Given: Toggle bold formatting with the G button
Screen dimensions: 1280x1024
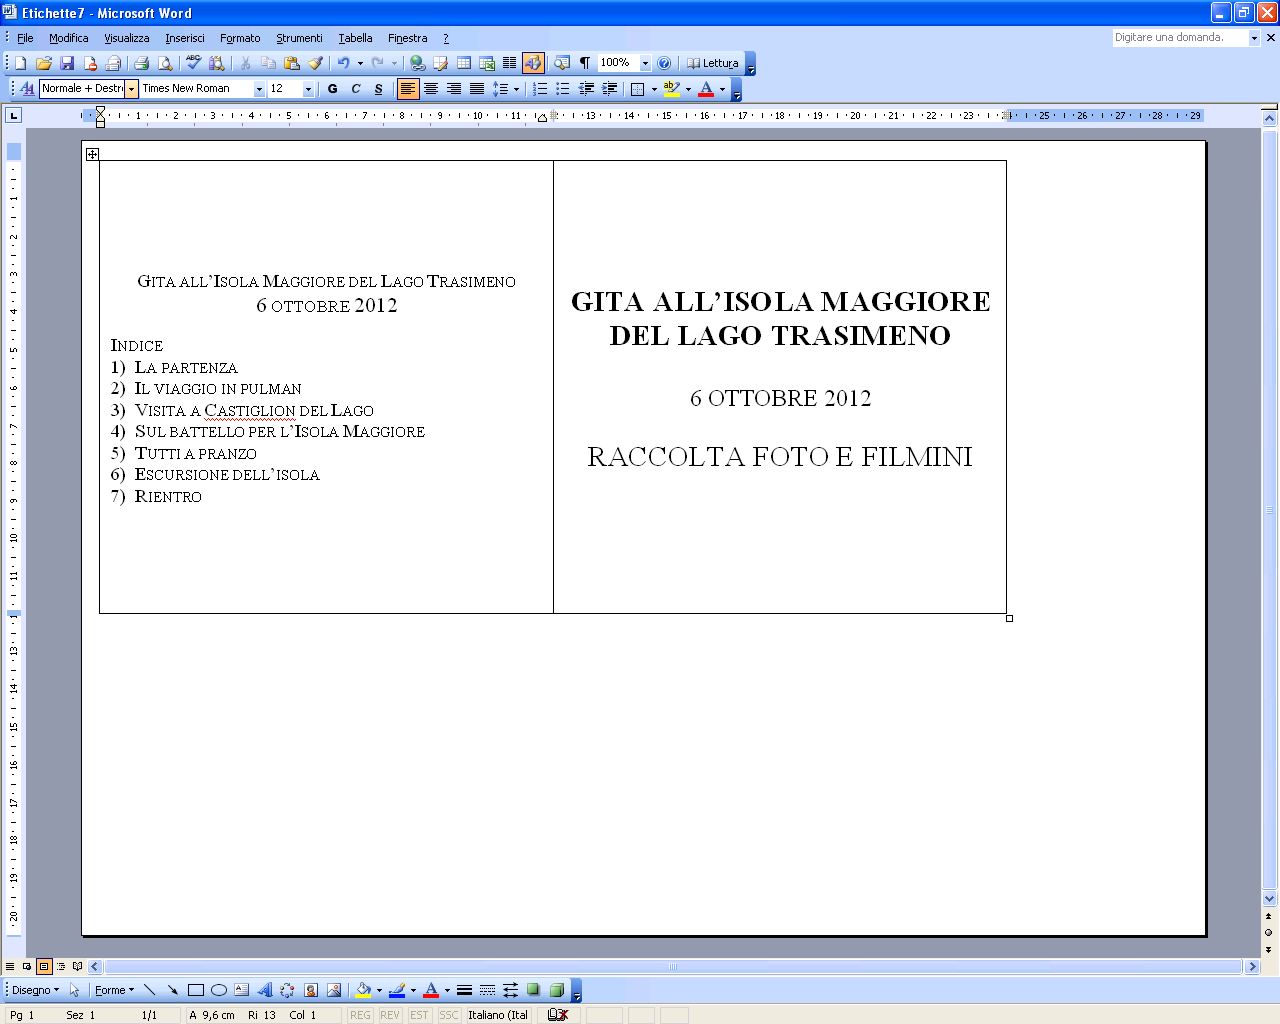Looking at the screenshot, I should [332, 89].
